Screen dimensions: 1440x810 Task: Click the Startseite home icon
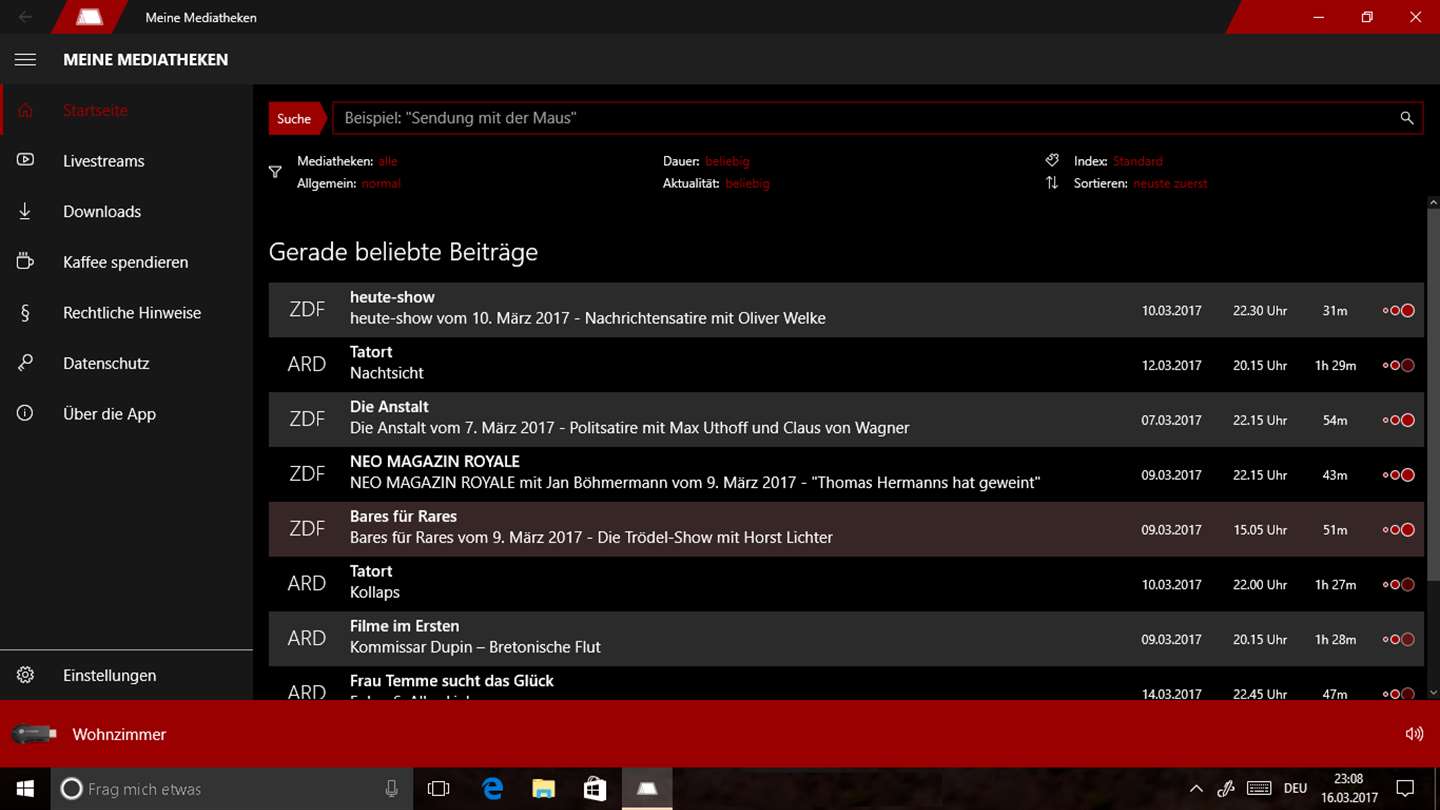pos(25,110)
